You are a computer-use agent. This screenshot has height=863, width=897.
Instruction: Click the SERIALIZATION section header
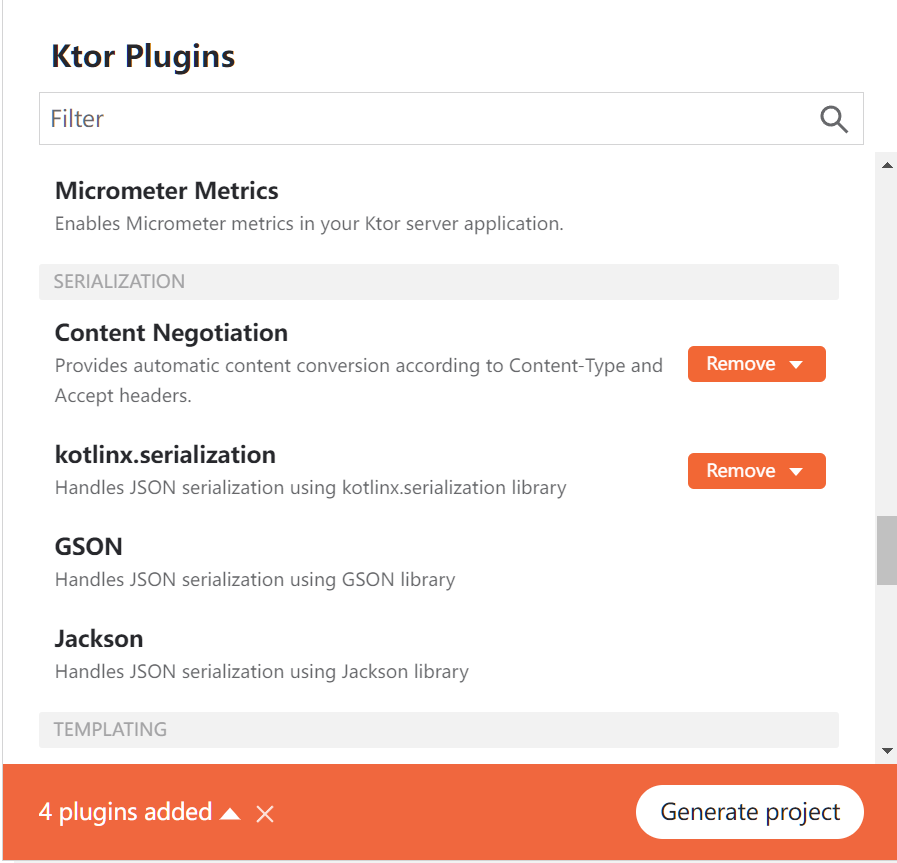[x=438, y=282]
